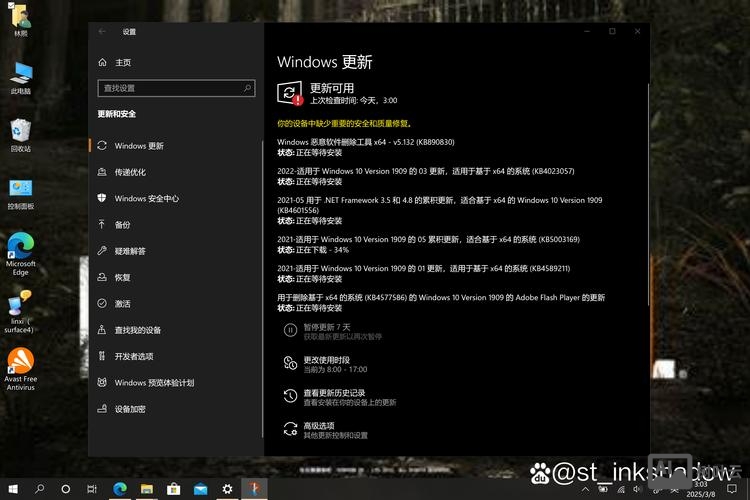The image size is (750, 500).
Task: Click the back arrow in Settings title bar
Action: (102, 32)
